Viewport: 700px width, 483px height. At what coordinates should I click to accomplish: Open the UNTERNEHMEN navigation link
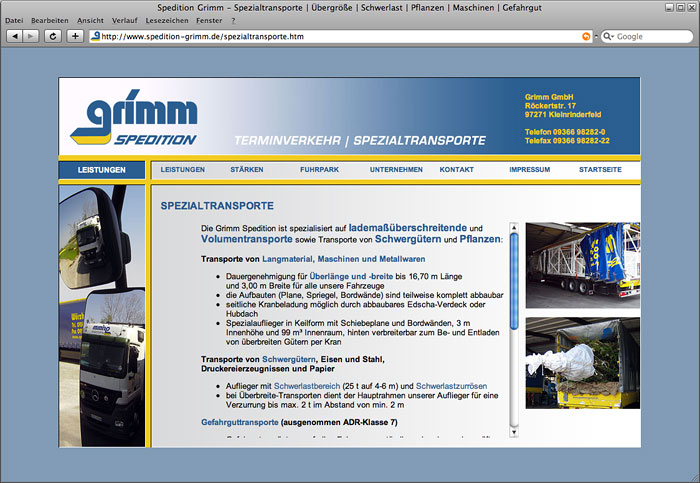coord(396,170)
